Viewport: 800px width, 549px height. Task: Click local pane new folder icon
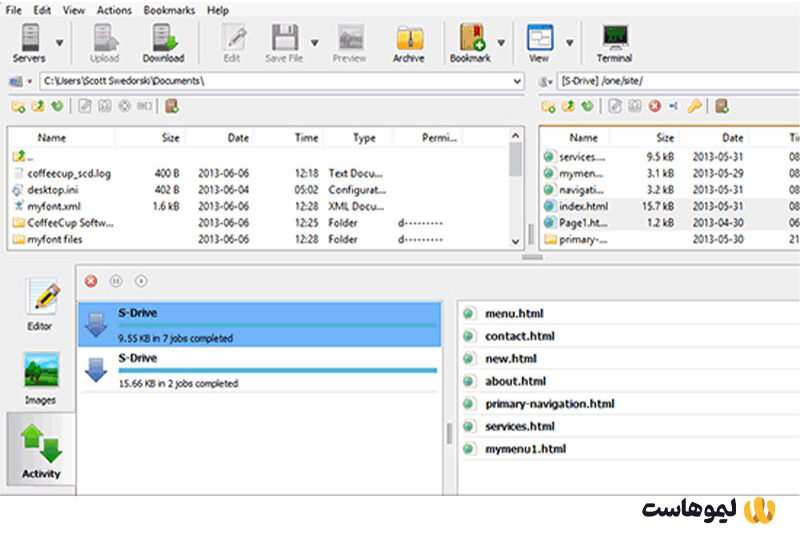click(x=18, y=107)
